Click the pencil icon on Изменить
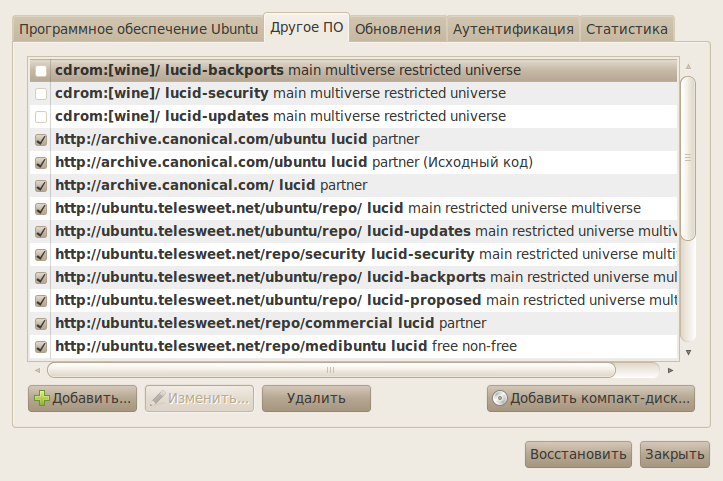 tap(158, 398)
